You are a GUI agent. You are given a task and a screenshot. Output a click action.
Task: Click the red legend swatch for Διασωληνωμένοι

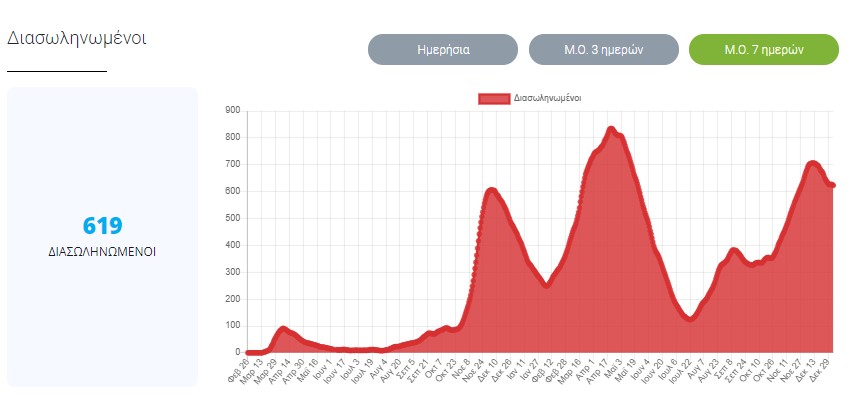point(494,98)
